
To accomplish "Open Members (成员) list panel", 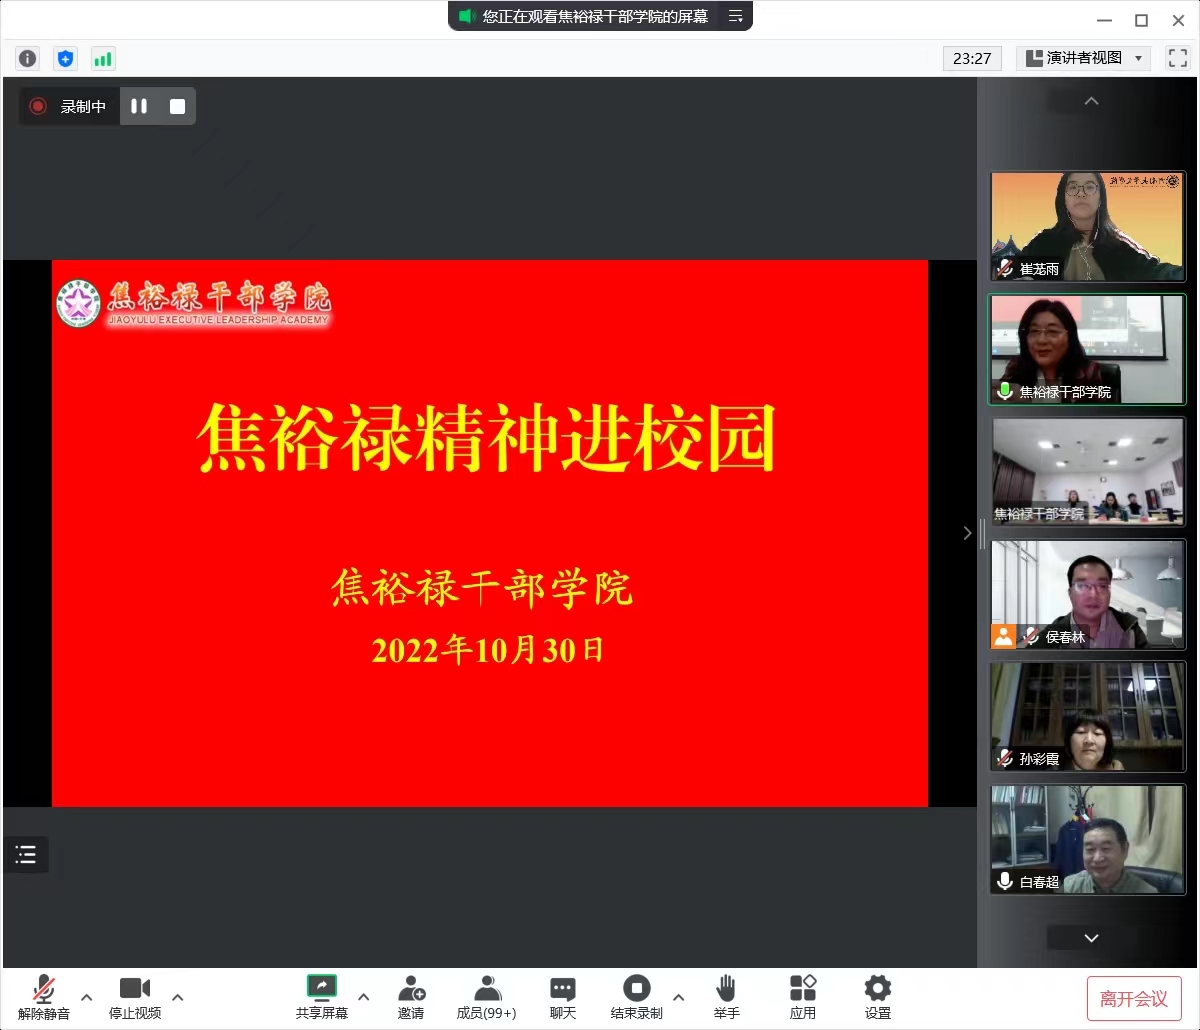I will (487, 997).
